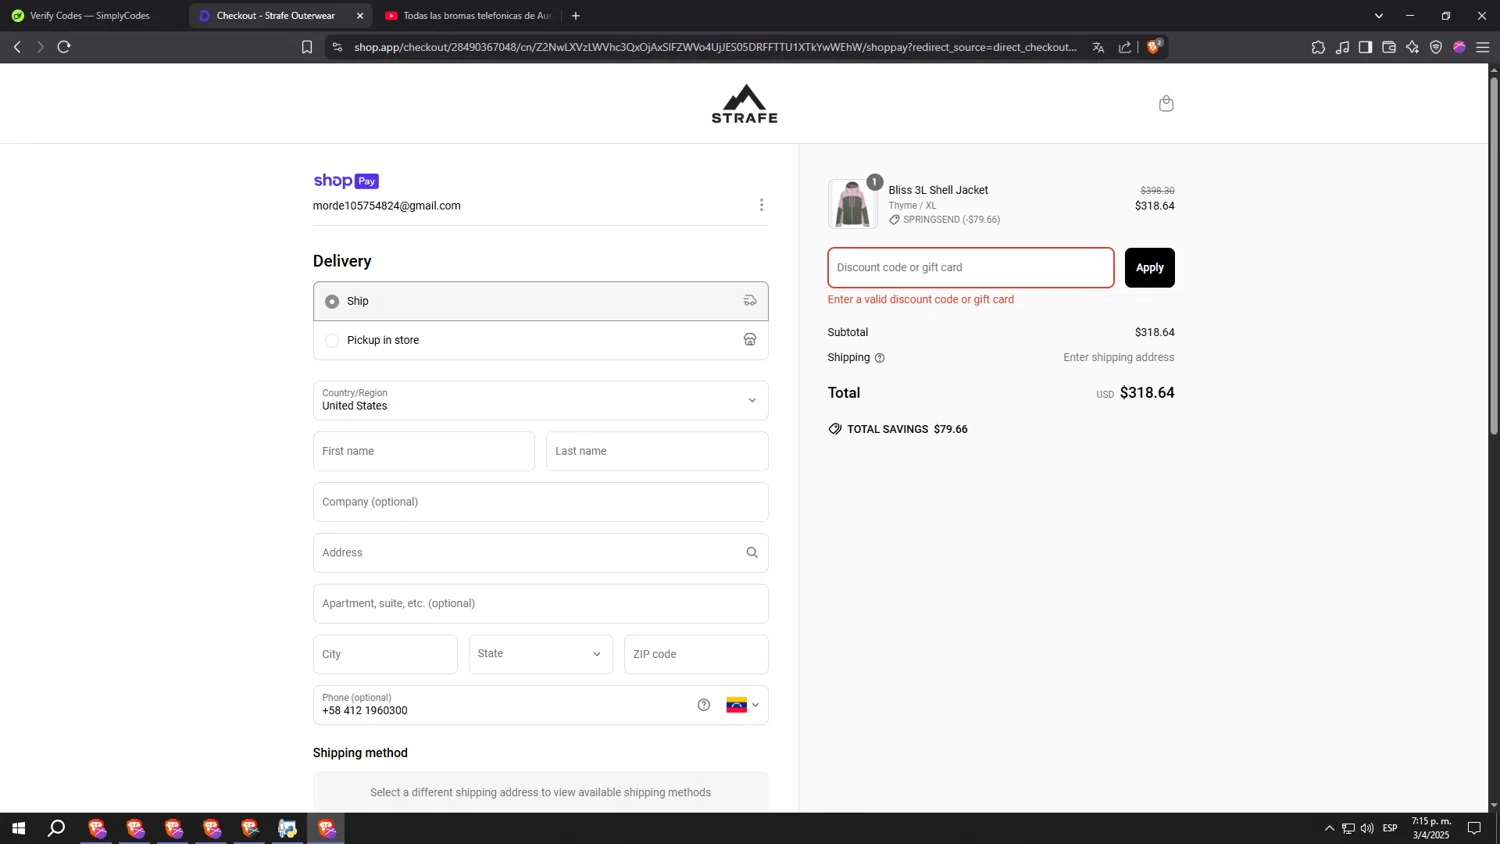Click the network icon in system tray
Screen dimensions: 1500x844
coord(1348,828)
